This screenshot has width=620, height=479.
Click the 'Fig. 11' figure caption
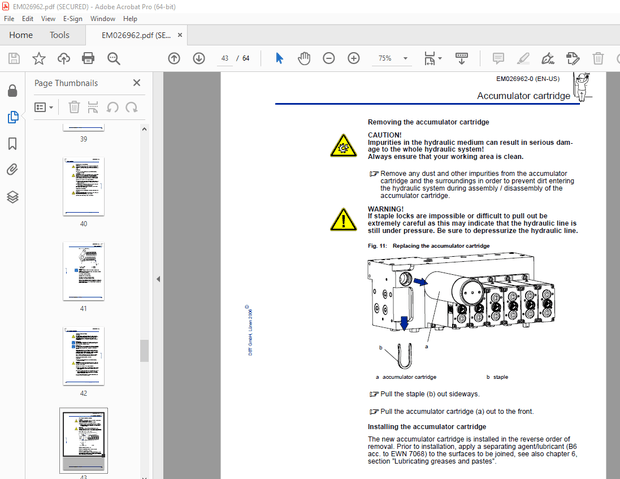click(428, 246)
